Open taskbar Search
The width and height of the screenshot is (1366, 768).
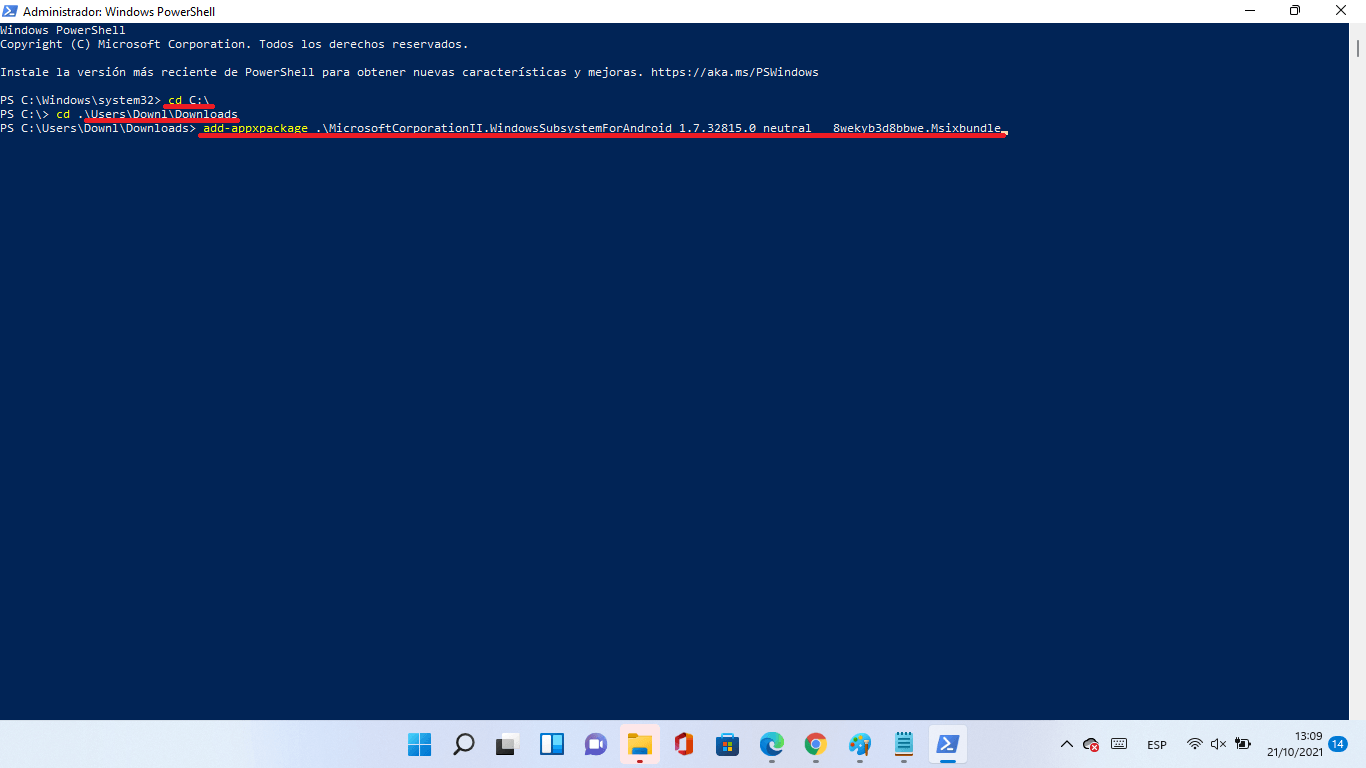[464, 744]
